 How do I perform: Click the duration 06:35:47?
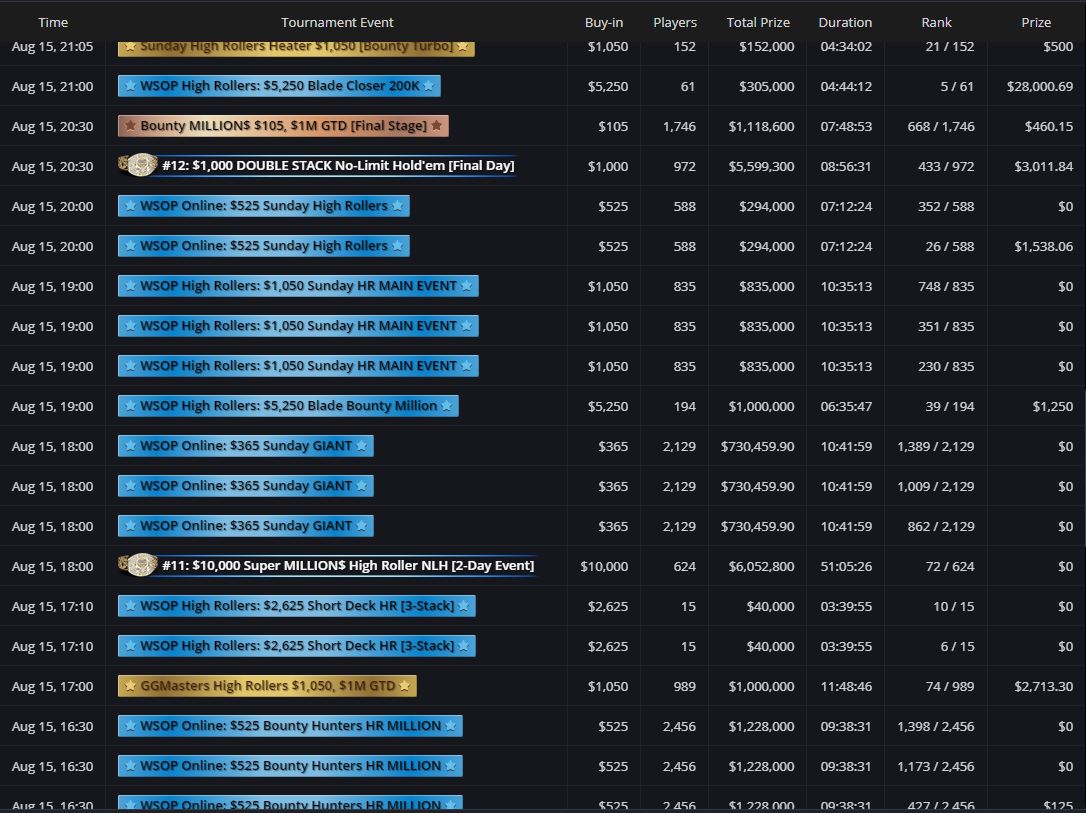pyautogui.click(x=846, y=406)
